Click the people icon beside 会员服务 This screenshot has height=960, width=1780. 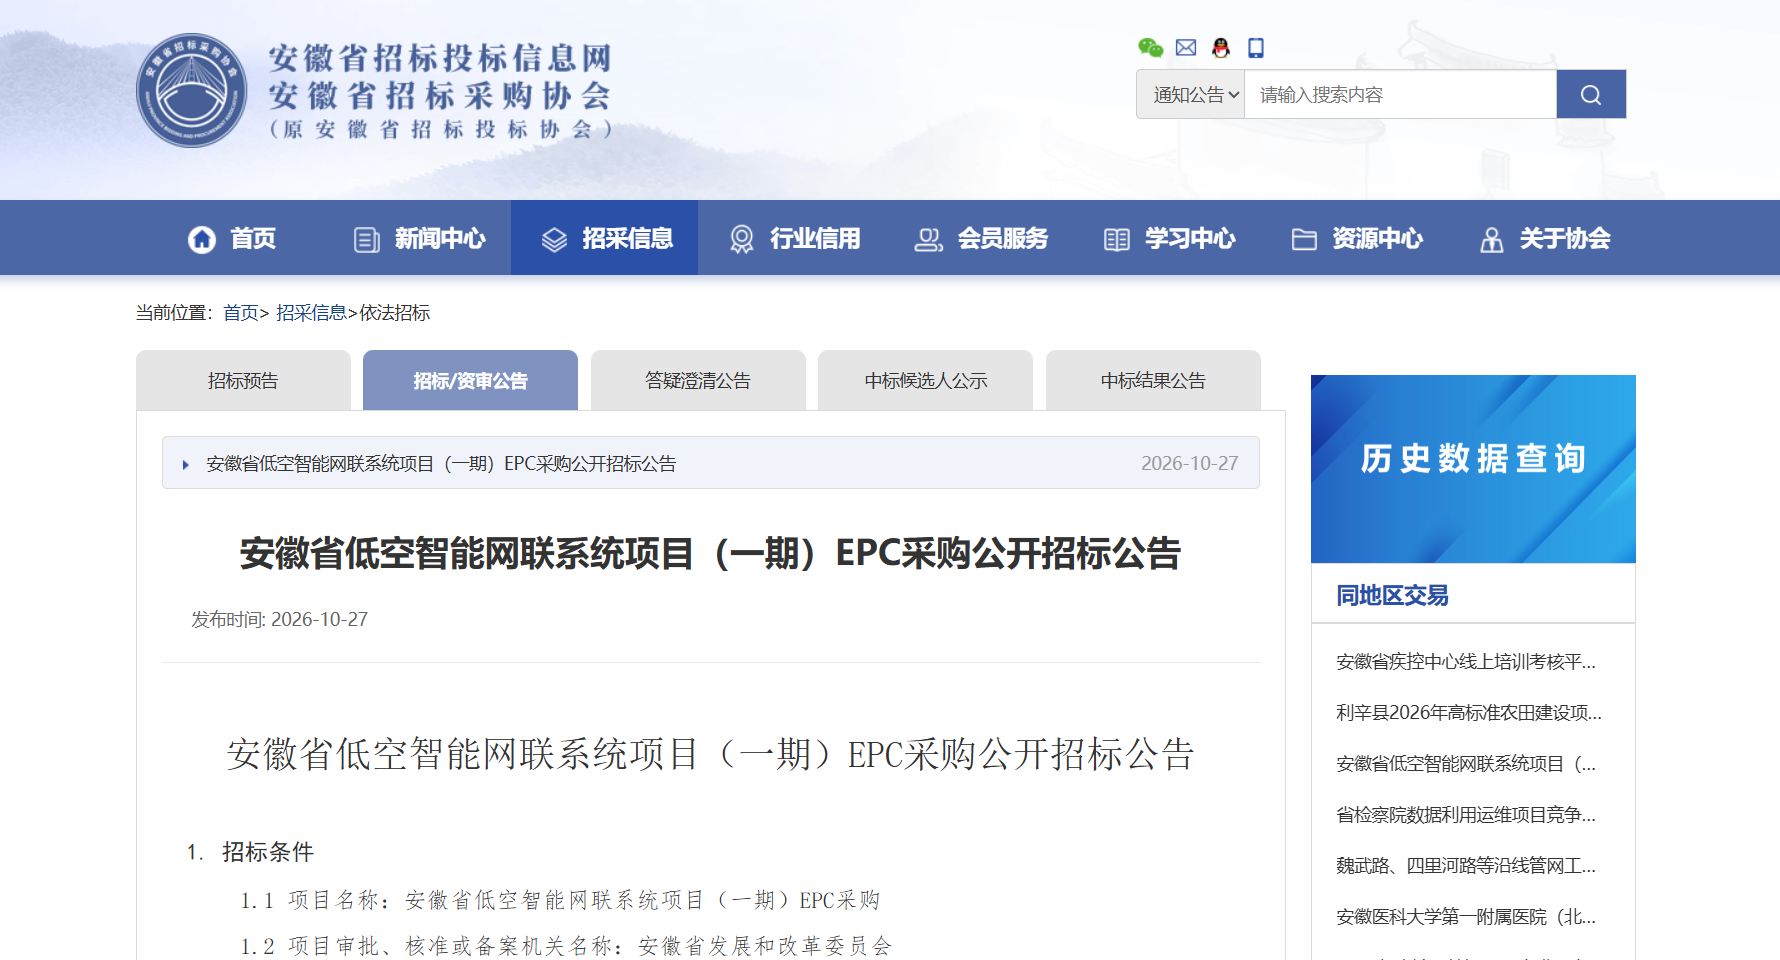[928, 240]
